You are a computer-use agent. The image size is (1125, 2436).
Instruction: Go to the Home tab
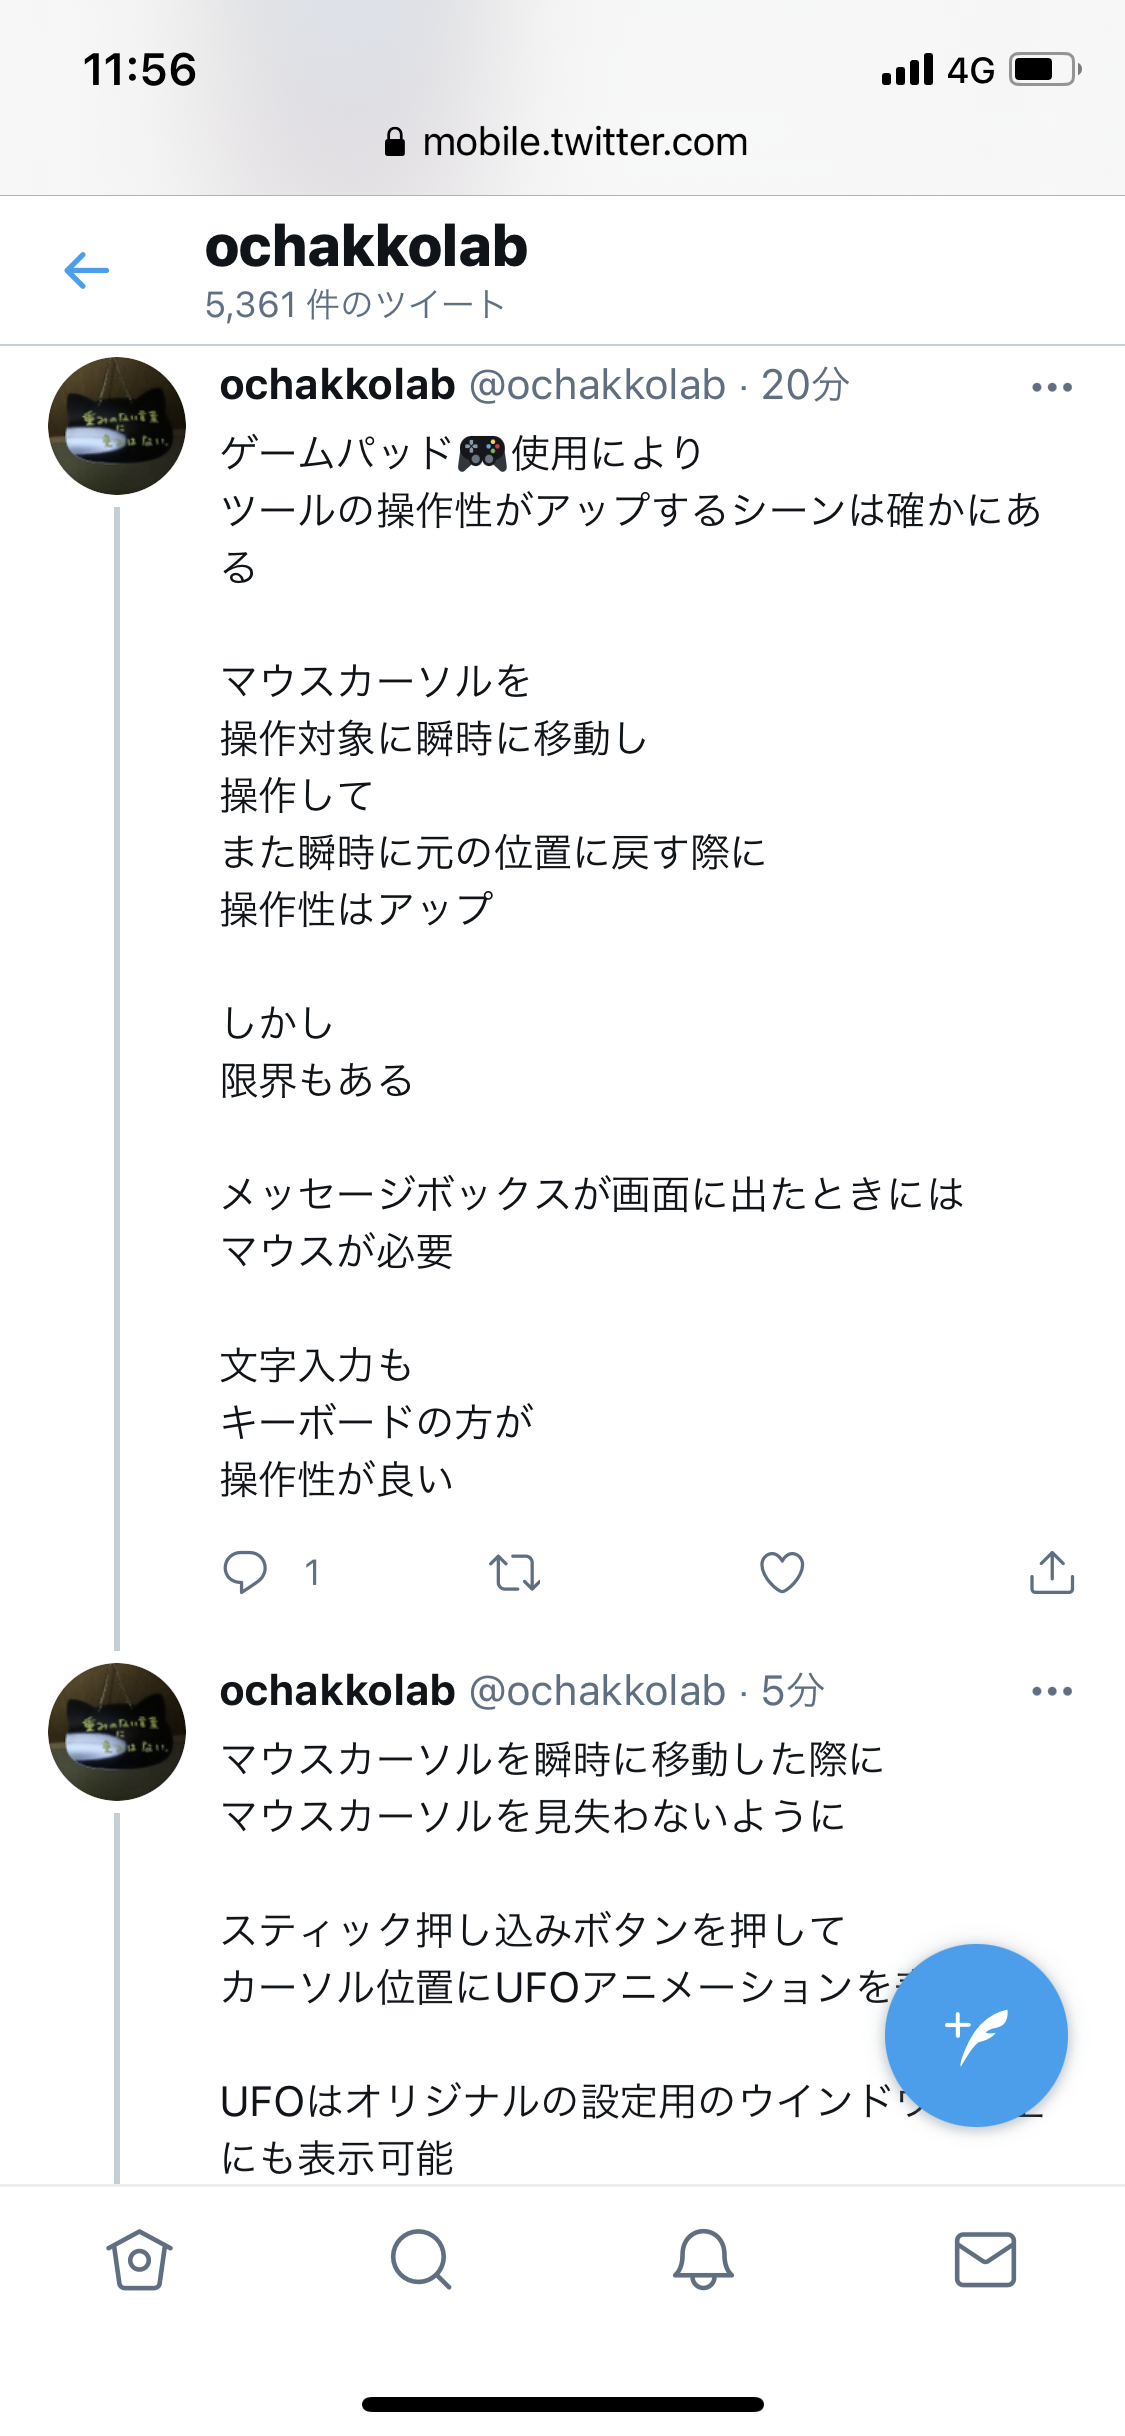pyautogui.click(x=139, y=2260)
